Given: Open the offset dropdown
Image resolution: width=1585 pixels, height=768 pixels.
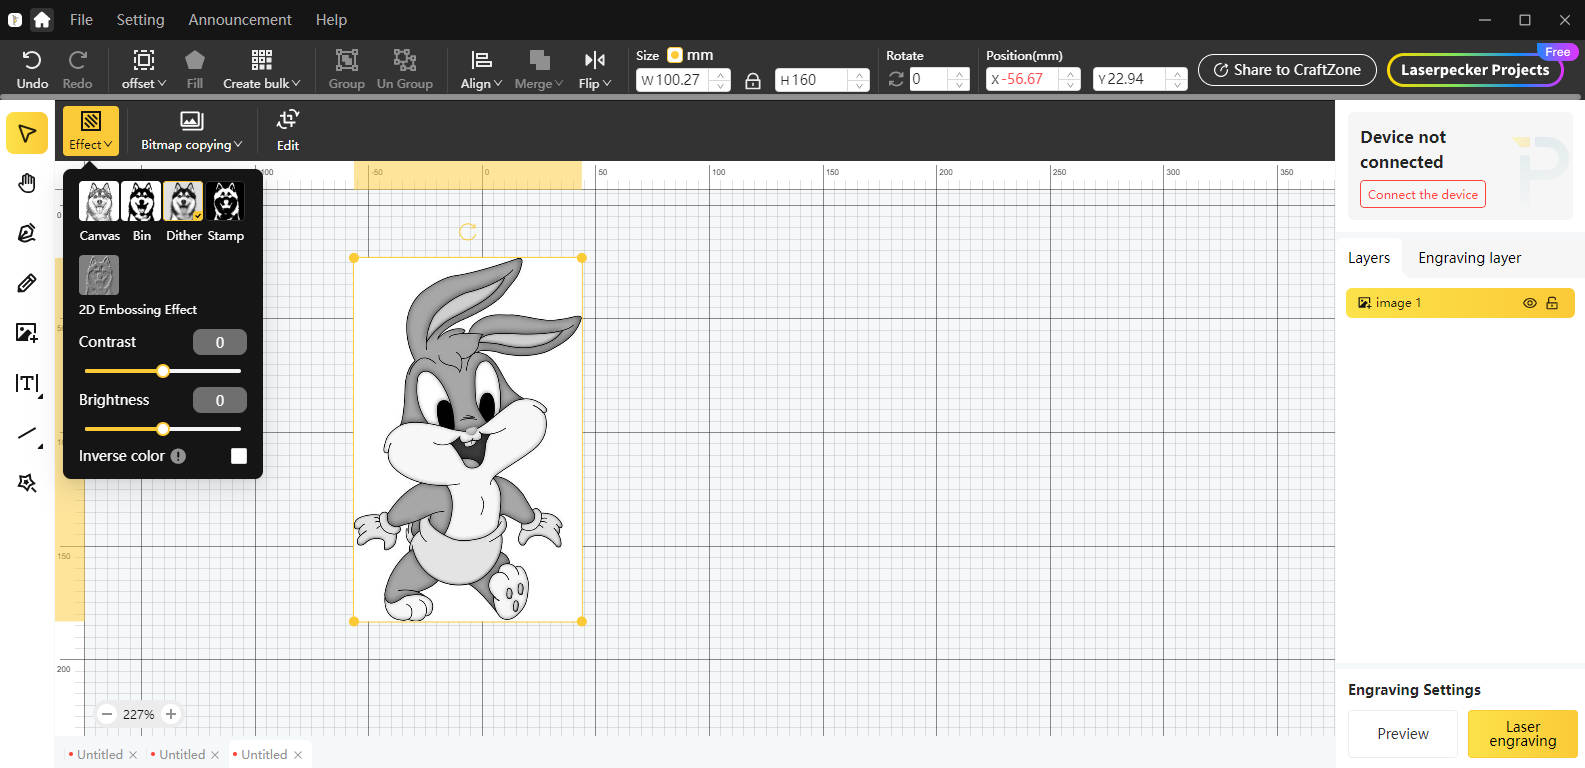Looking at the screenshot, I should click(144, 69).
